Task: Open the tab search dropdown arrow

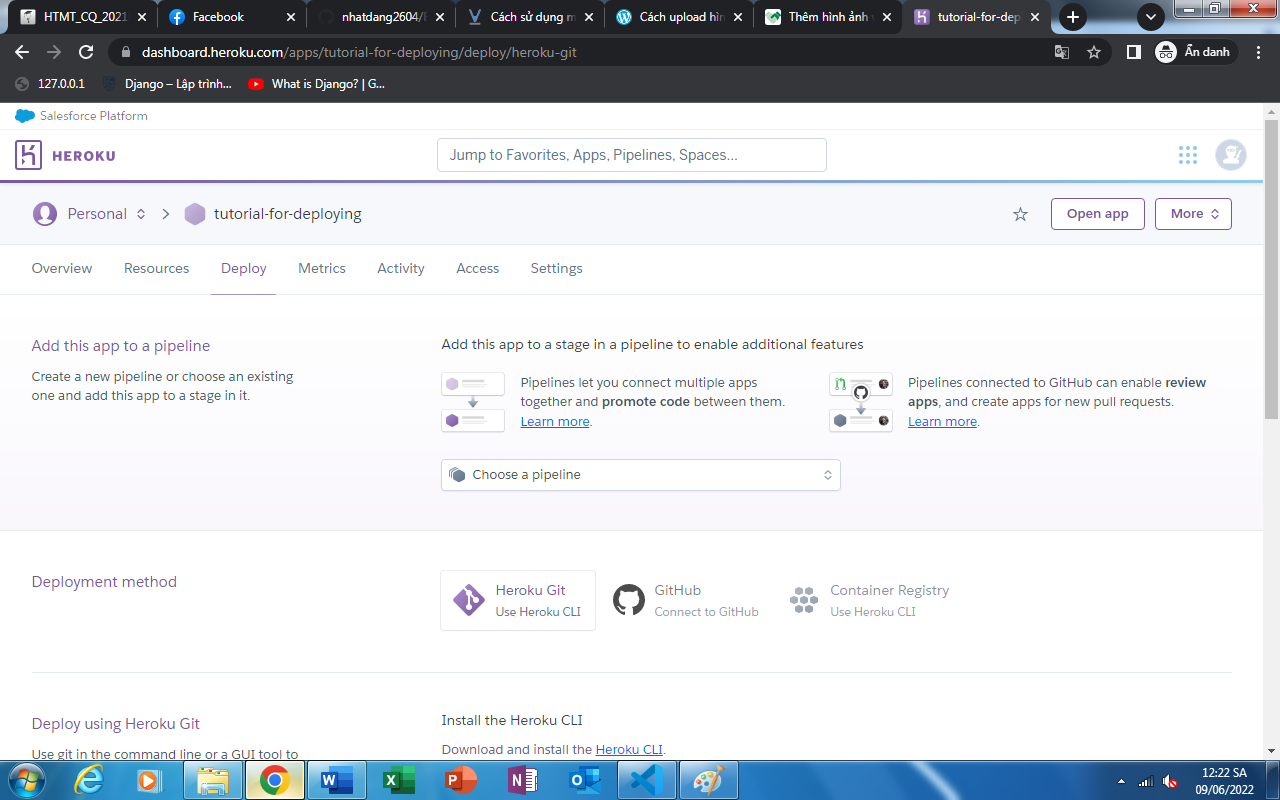Action: [1151, 17]
